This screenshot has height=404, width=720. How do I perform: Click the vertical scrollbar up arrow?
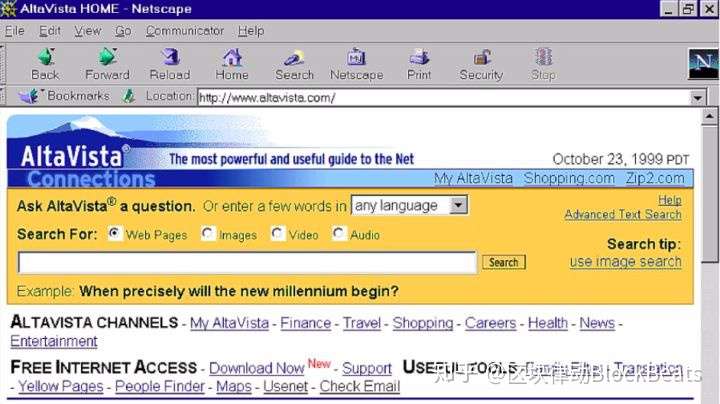pos(710,116)
